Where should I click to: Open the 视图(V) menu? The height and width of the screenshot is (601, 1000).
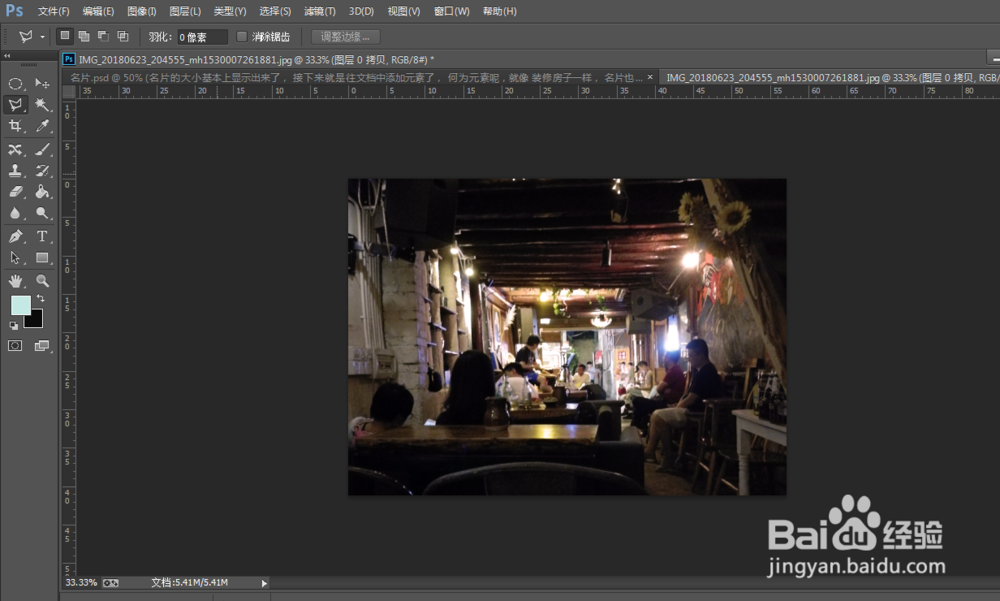404,11
